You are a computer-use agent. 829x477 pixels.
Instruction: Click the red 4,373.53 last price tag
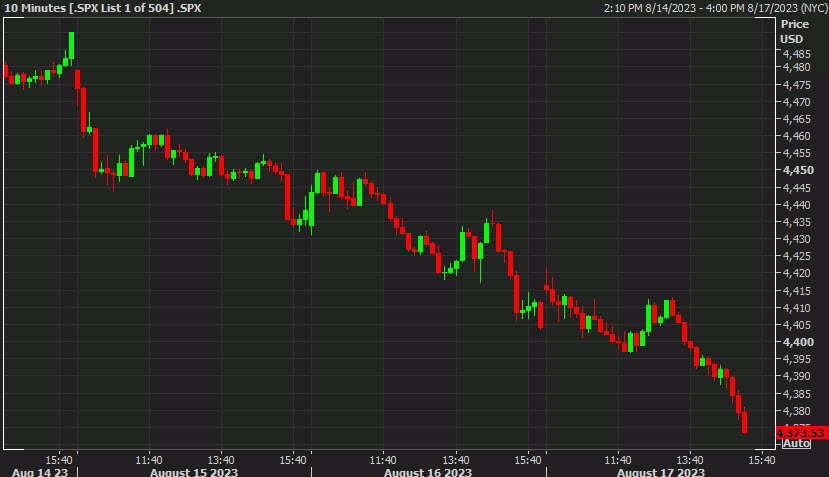801,432
